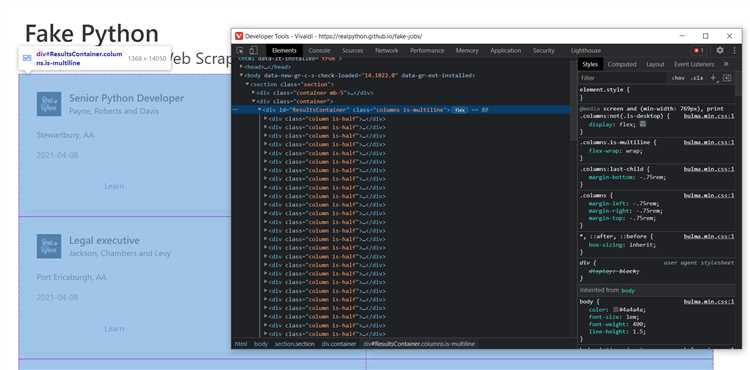
Task: Select div.container in the breadcrumb bar
Action: pos(339,344)
